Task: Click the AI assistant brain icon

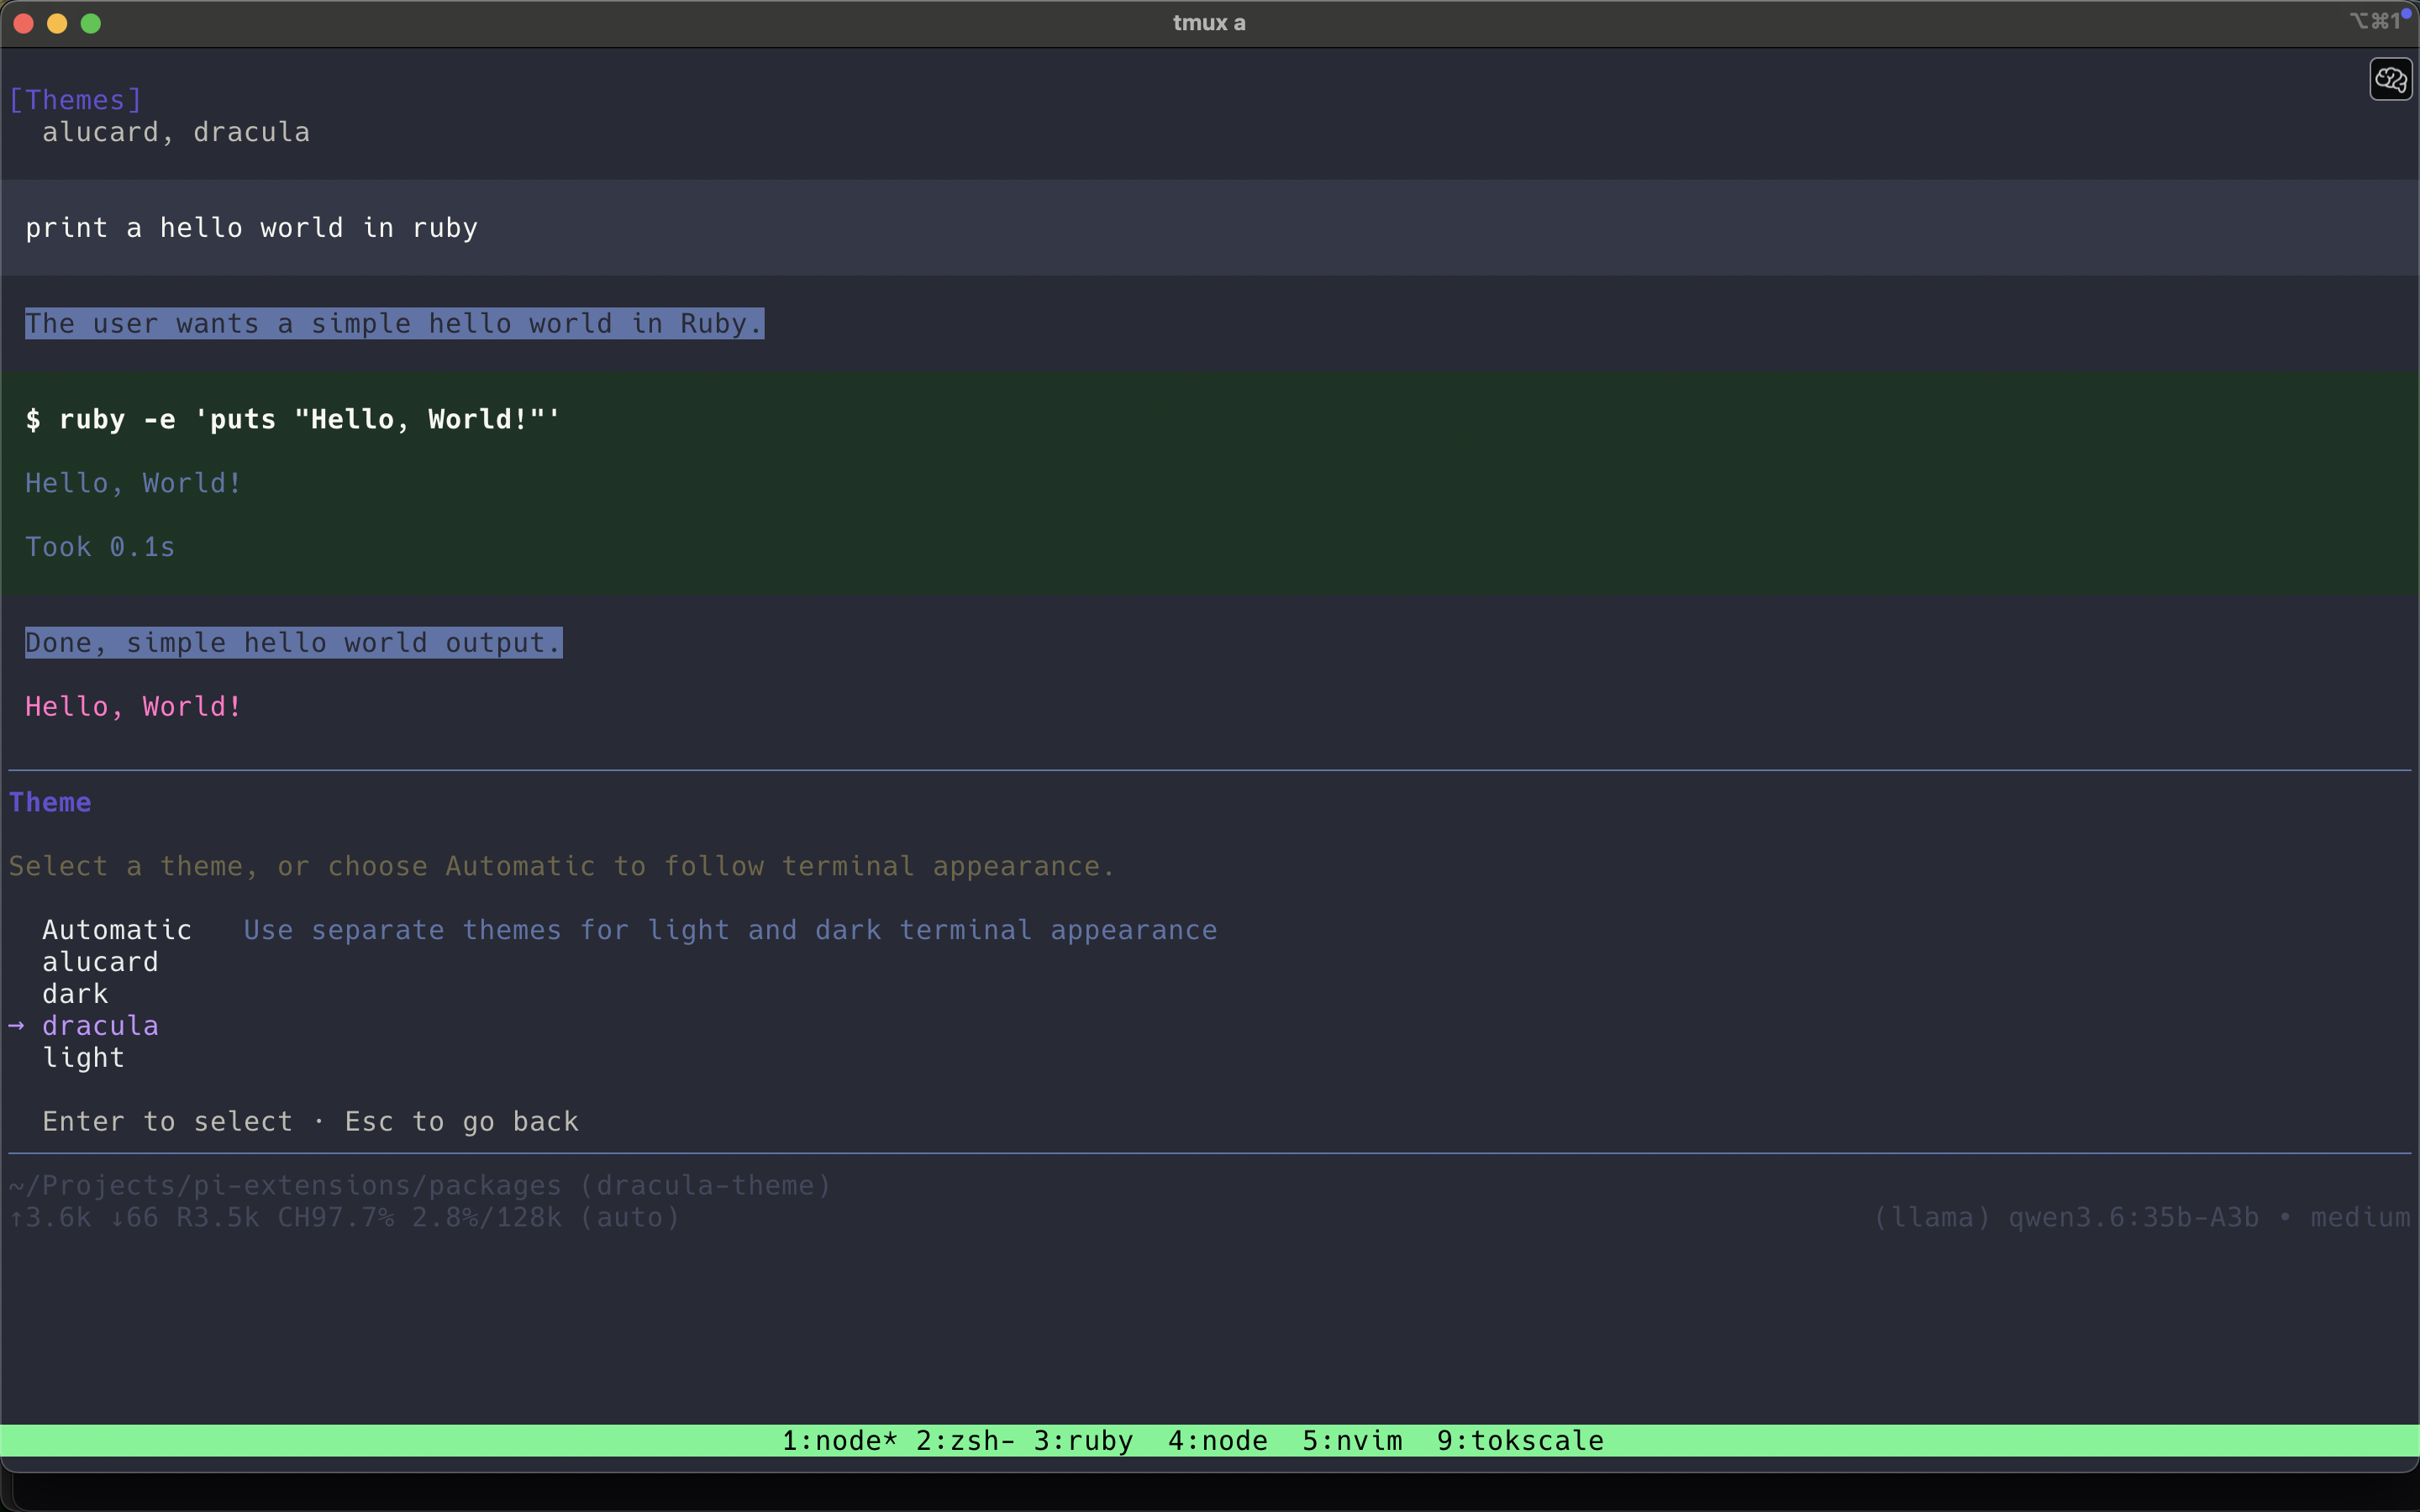Action: pos(2390,79)
